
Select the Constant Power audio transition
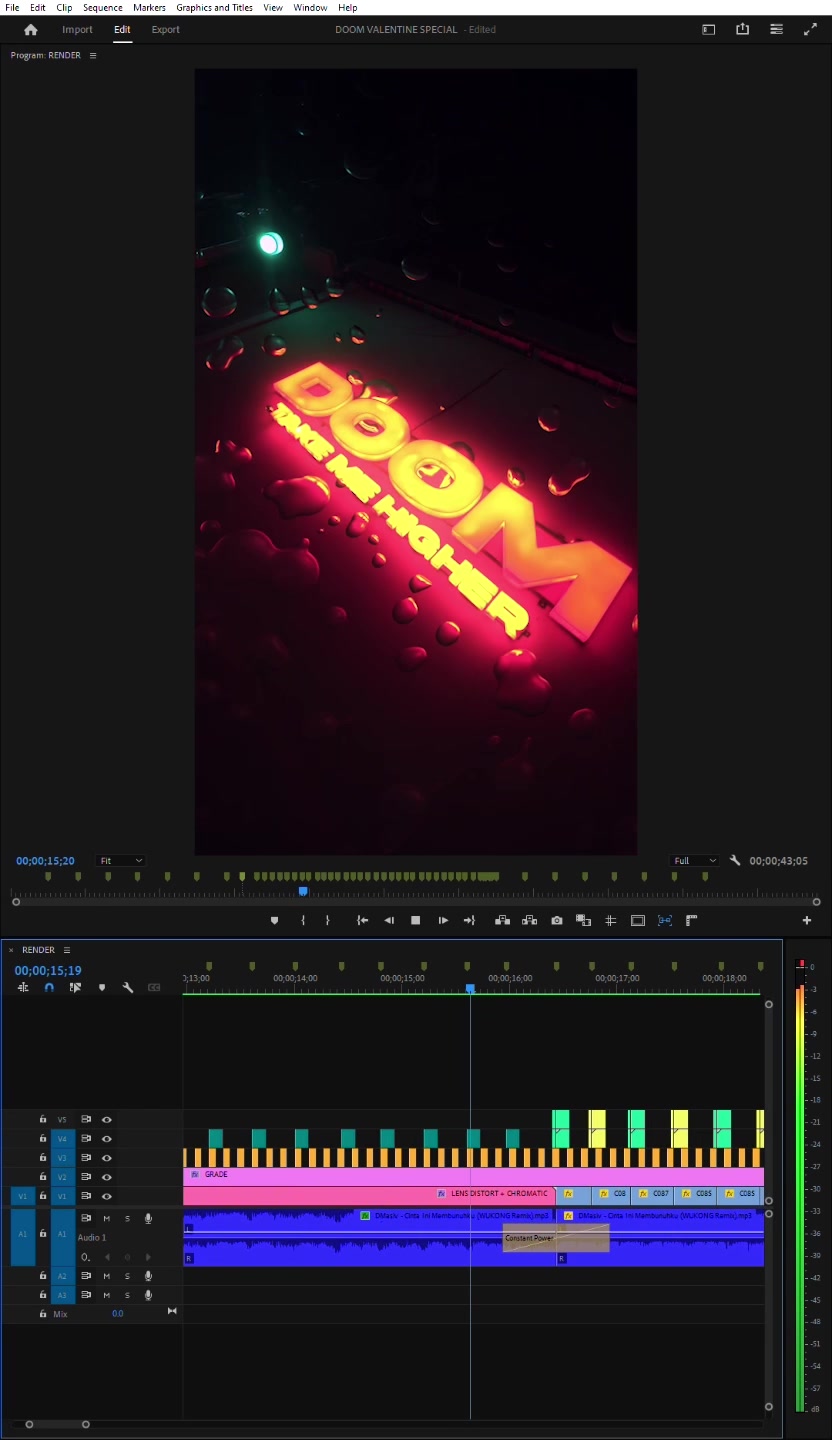(556, 1238)
